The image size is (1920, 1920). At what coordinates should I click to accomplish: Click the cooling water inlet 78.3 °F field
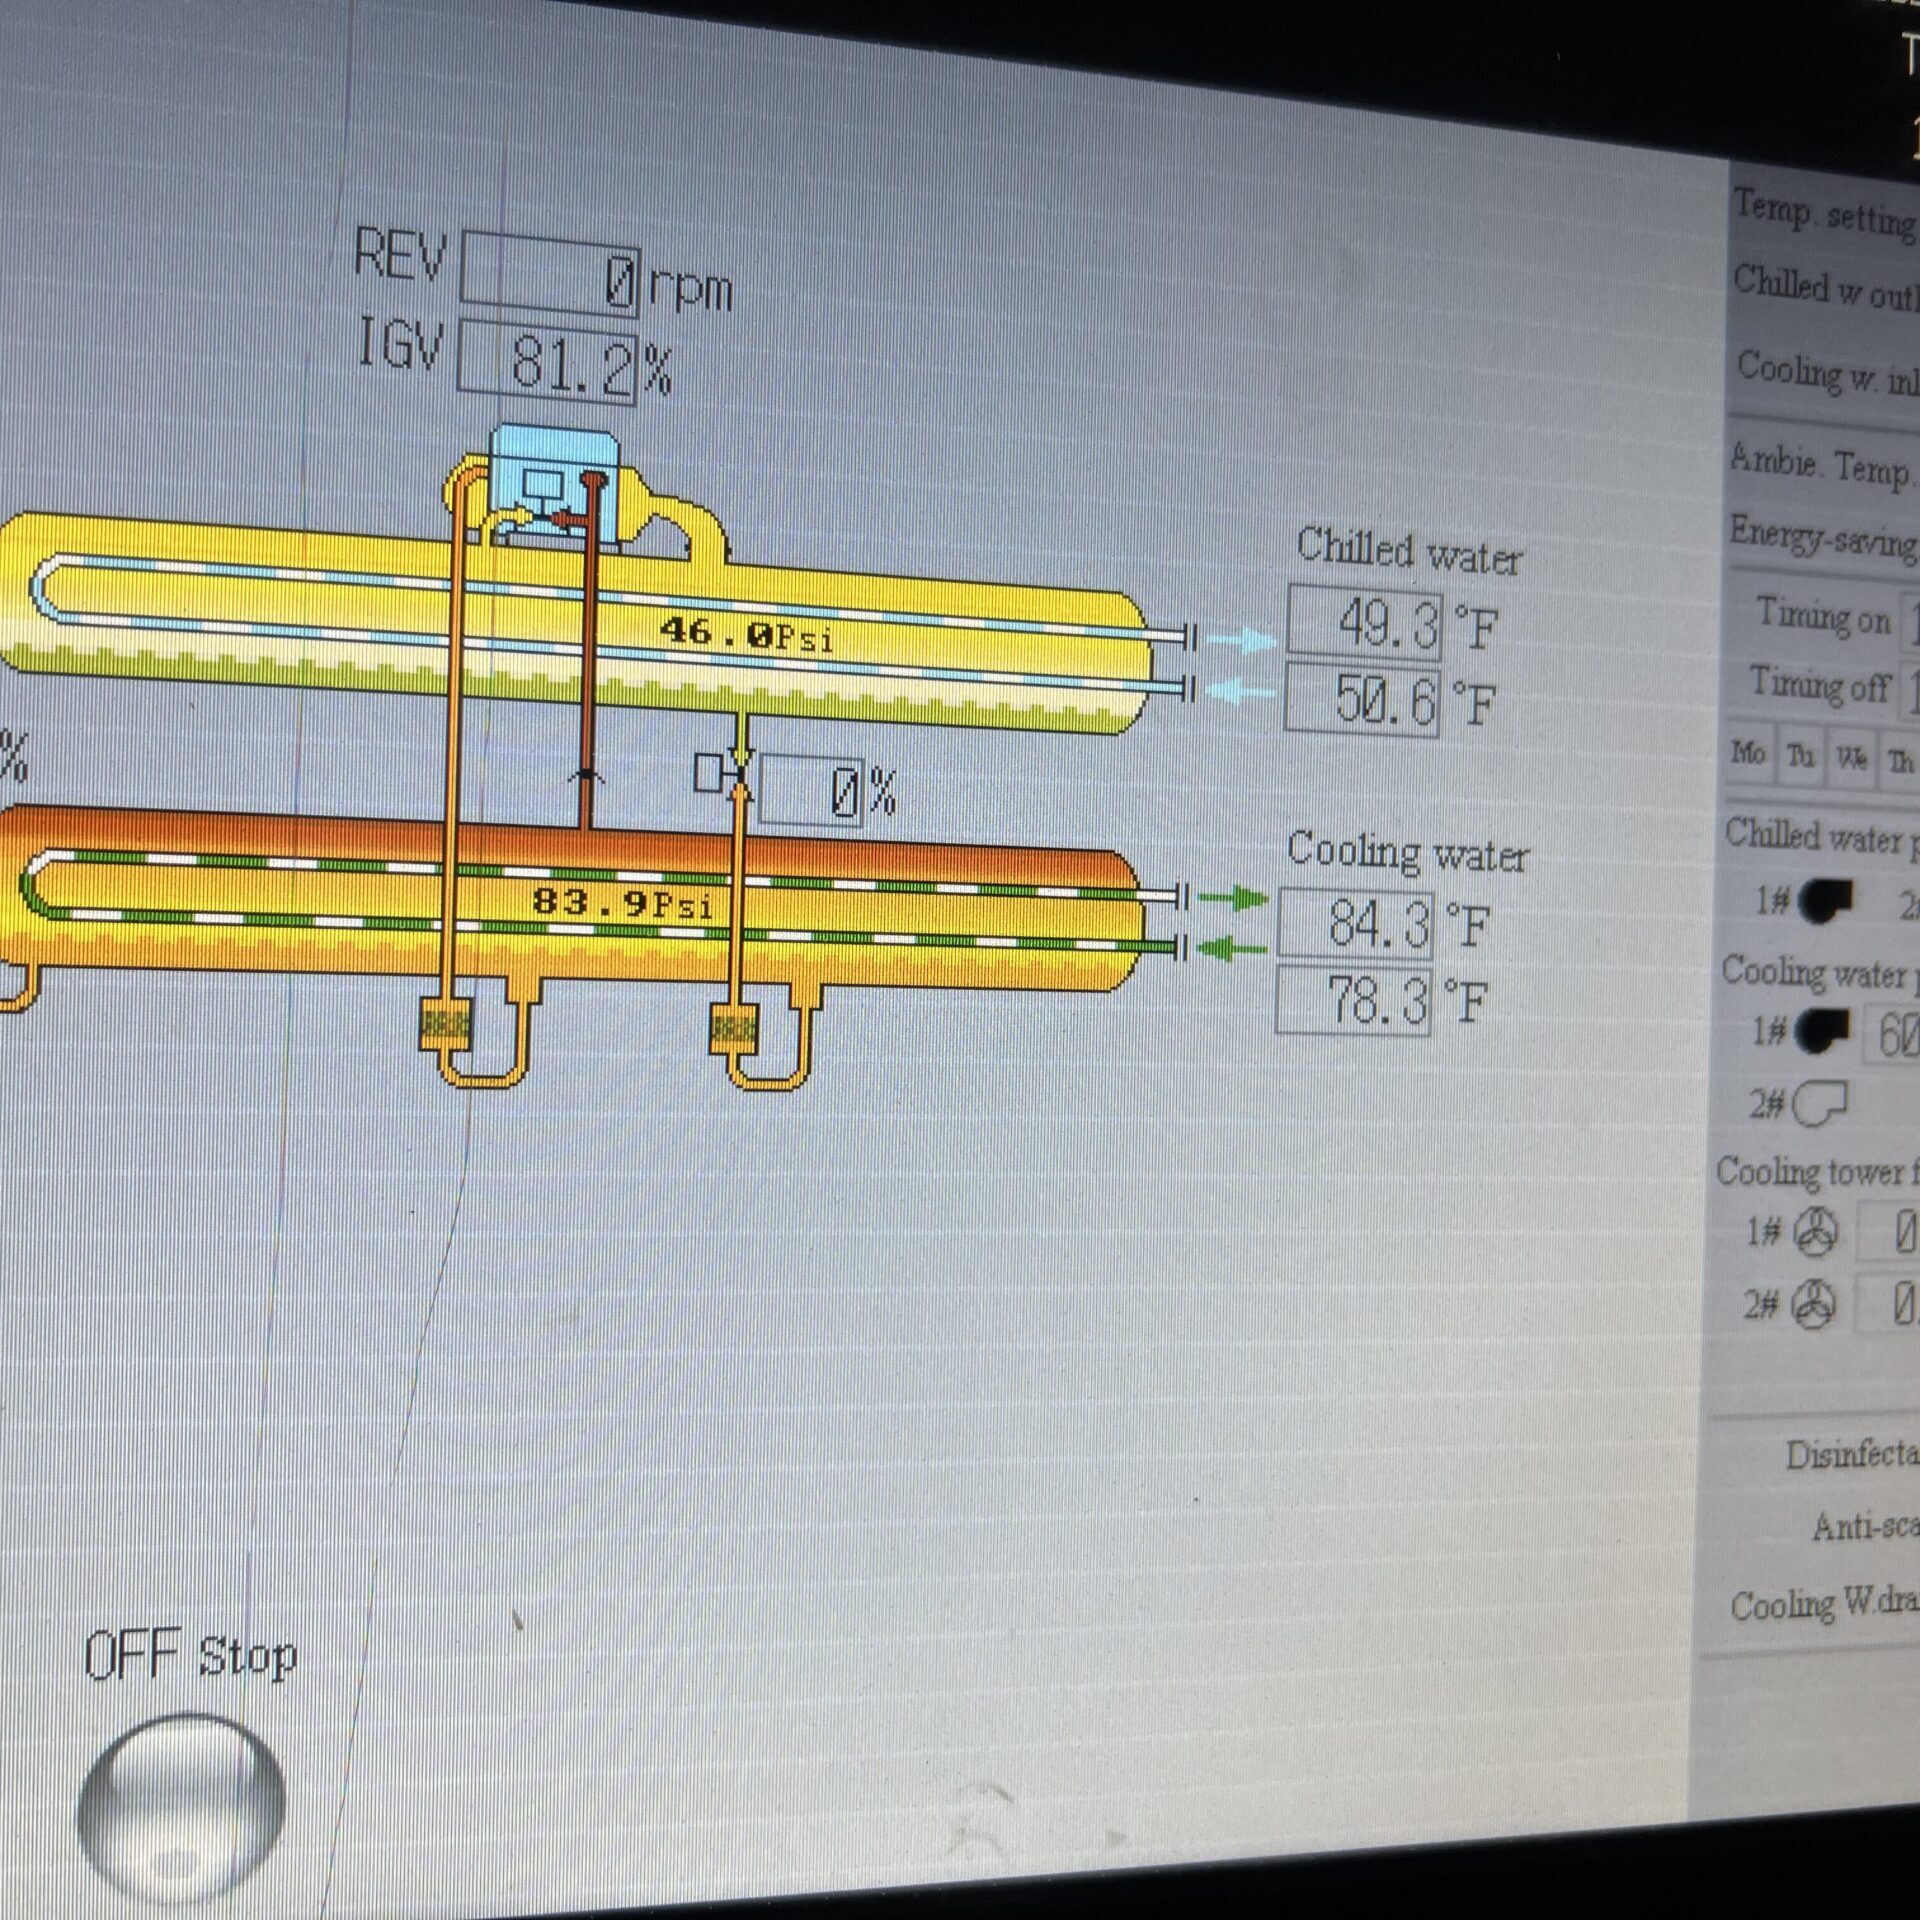1353,999
